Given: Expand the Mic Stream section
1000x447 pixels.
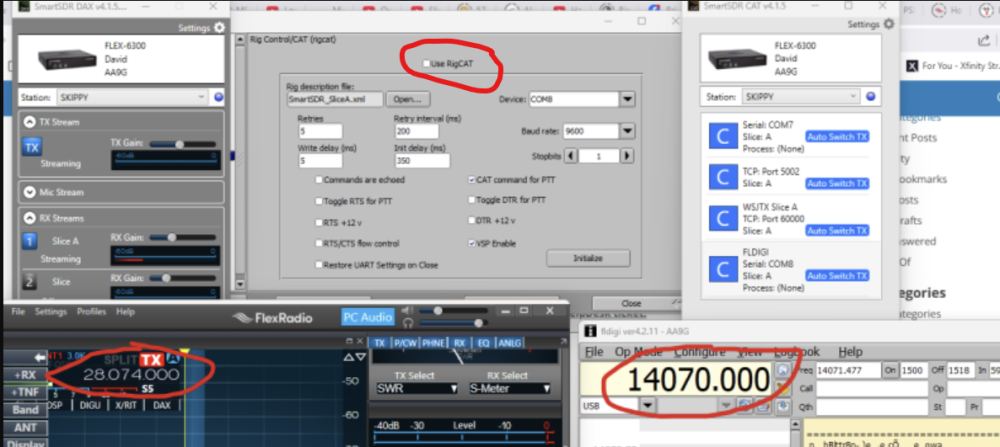Looking at the screenshot, I should (x=29, y=192).
